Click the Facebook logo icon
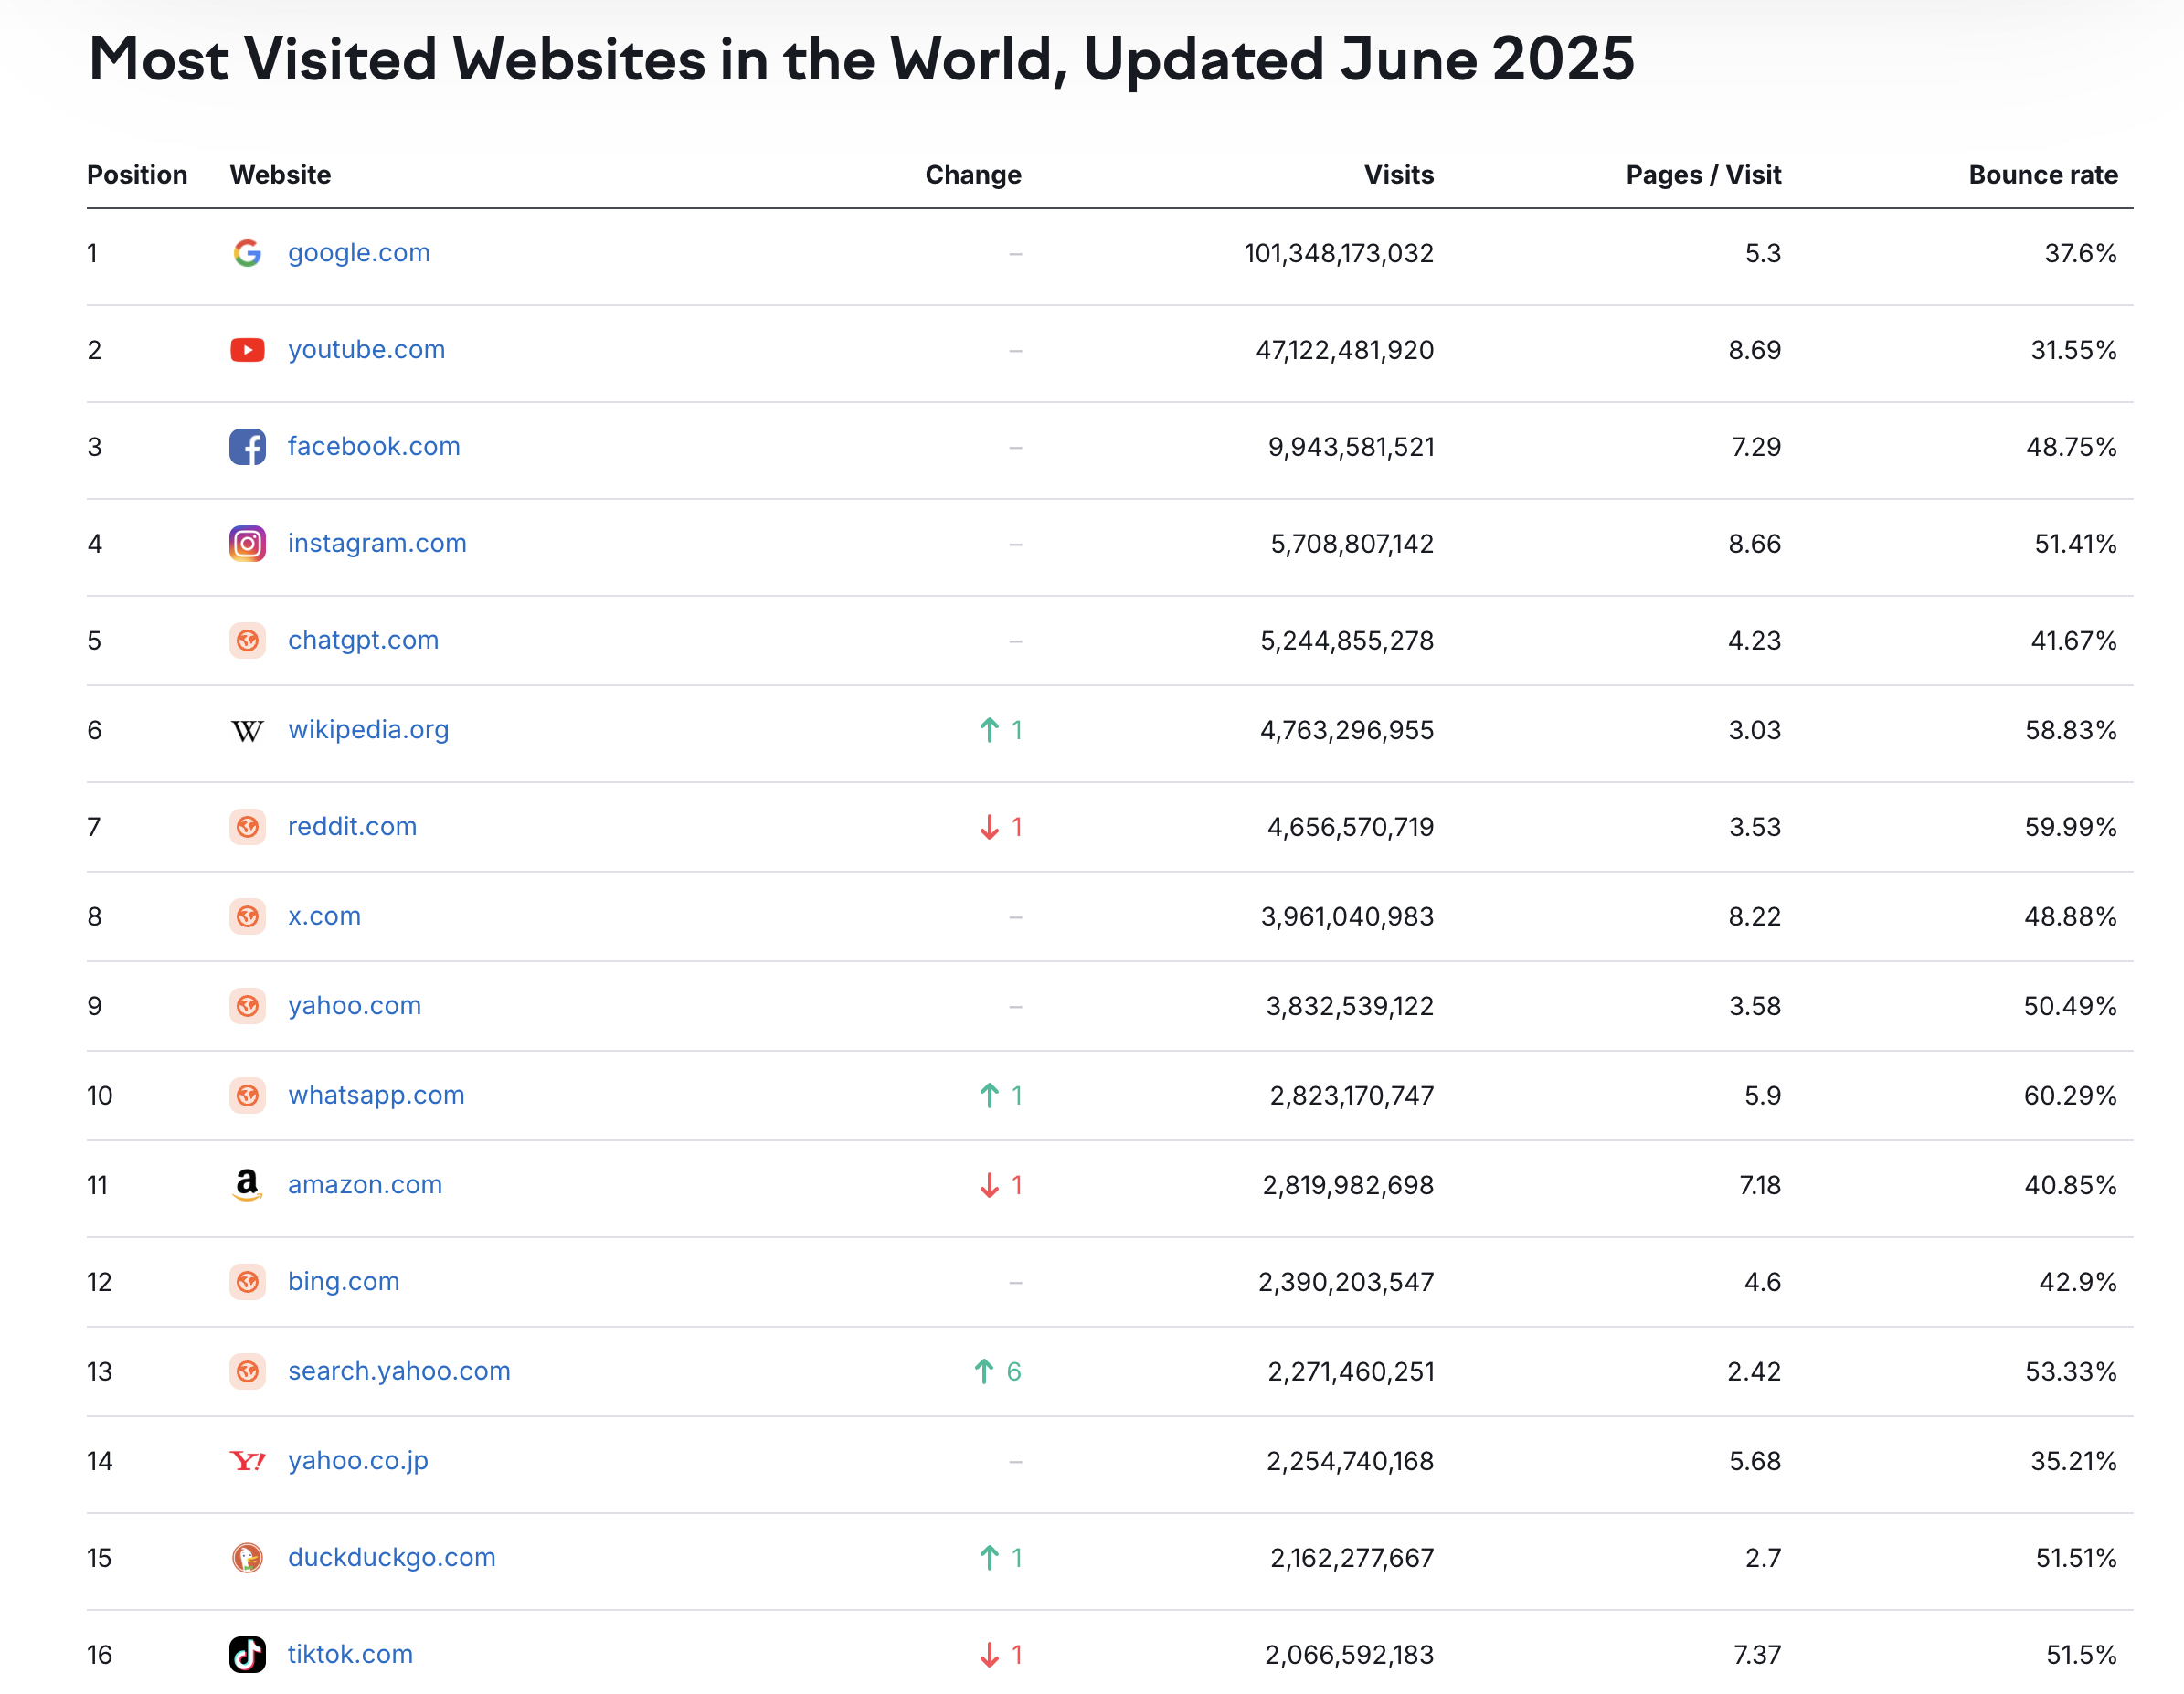This screenshot has height=1694, width=2184. (x=247, y=447)
